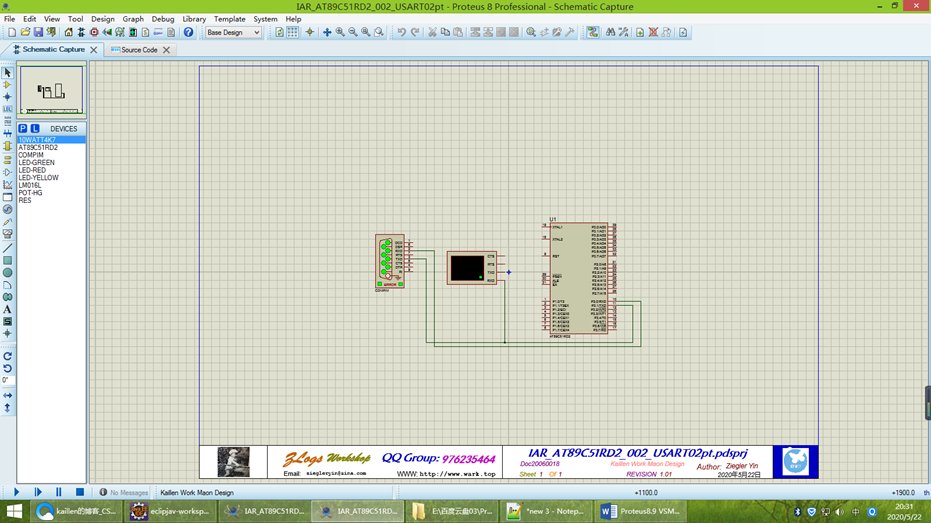Cut selection with the scissors icon

432,32
